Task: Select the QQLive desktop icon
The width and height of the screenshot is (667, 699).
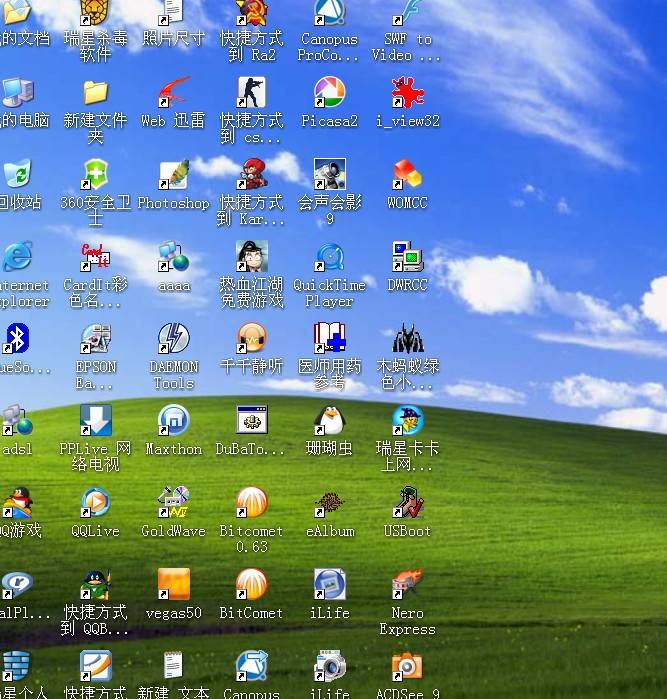Action: coord(95,503)
